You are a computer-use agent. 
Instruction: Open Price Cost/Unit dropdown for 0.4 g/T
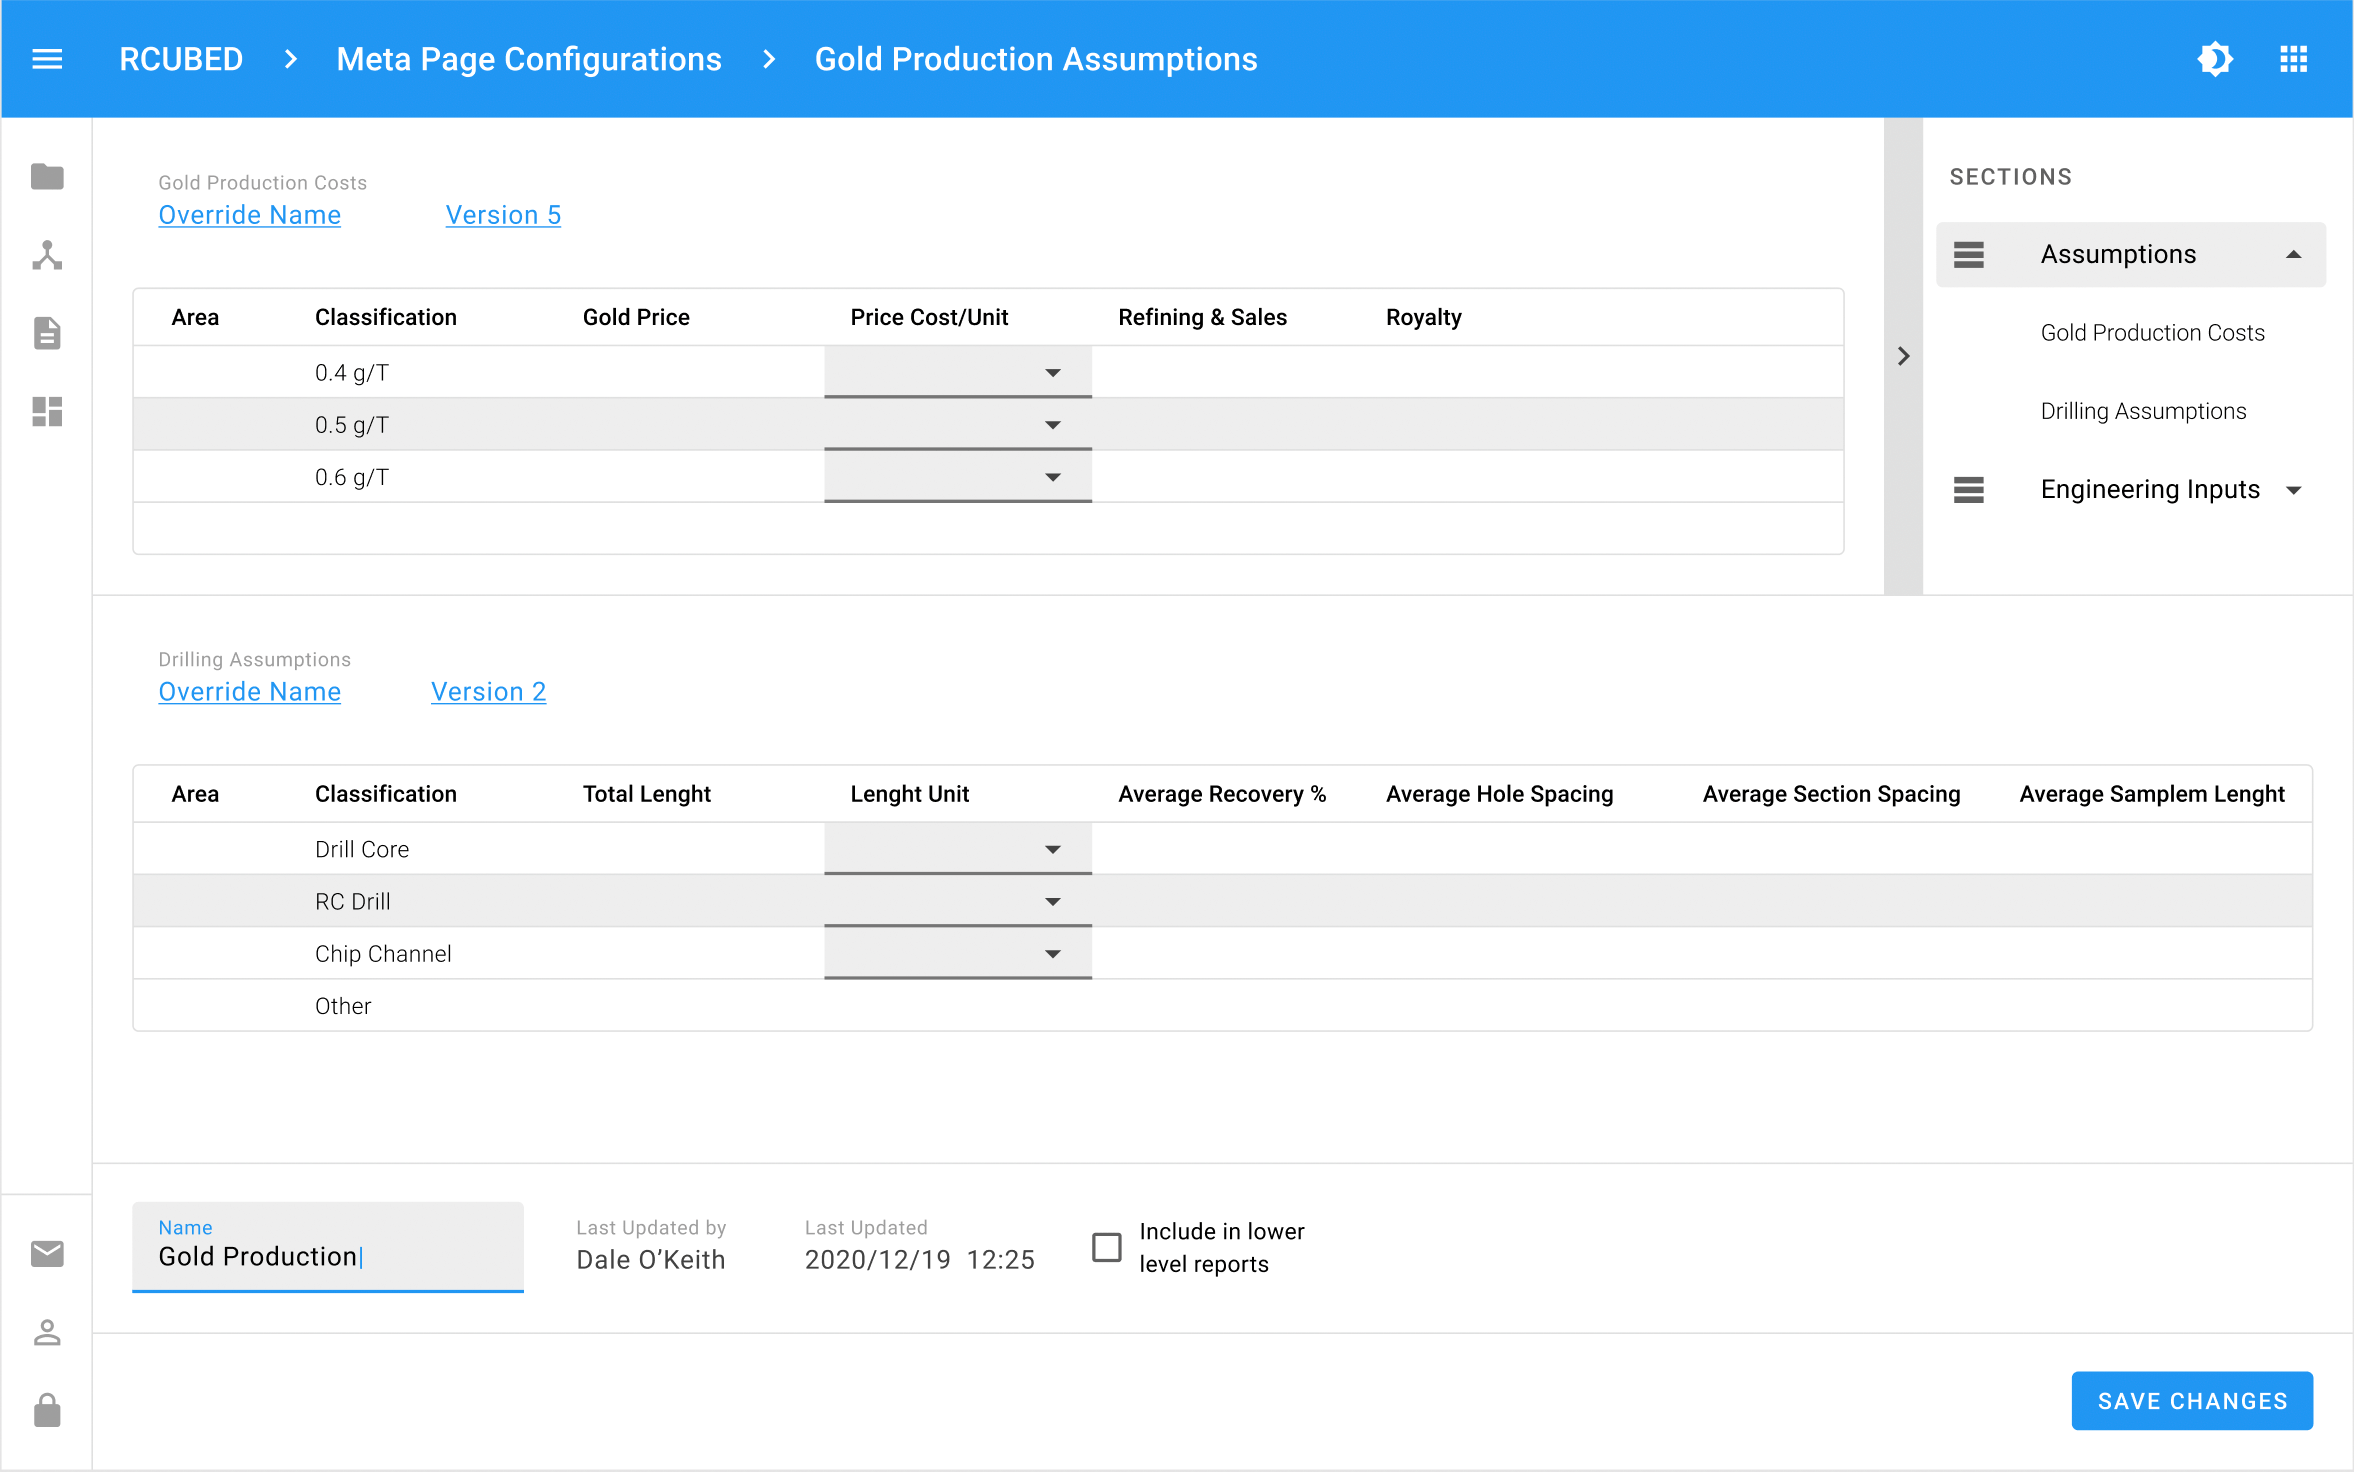[x=957, y=373]
